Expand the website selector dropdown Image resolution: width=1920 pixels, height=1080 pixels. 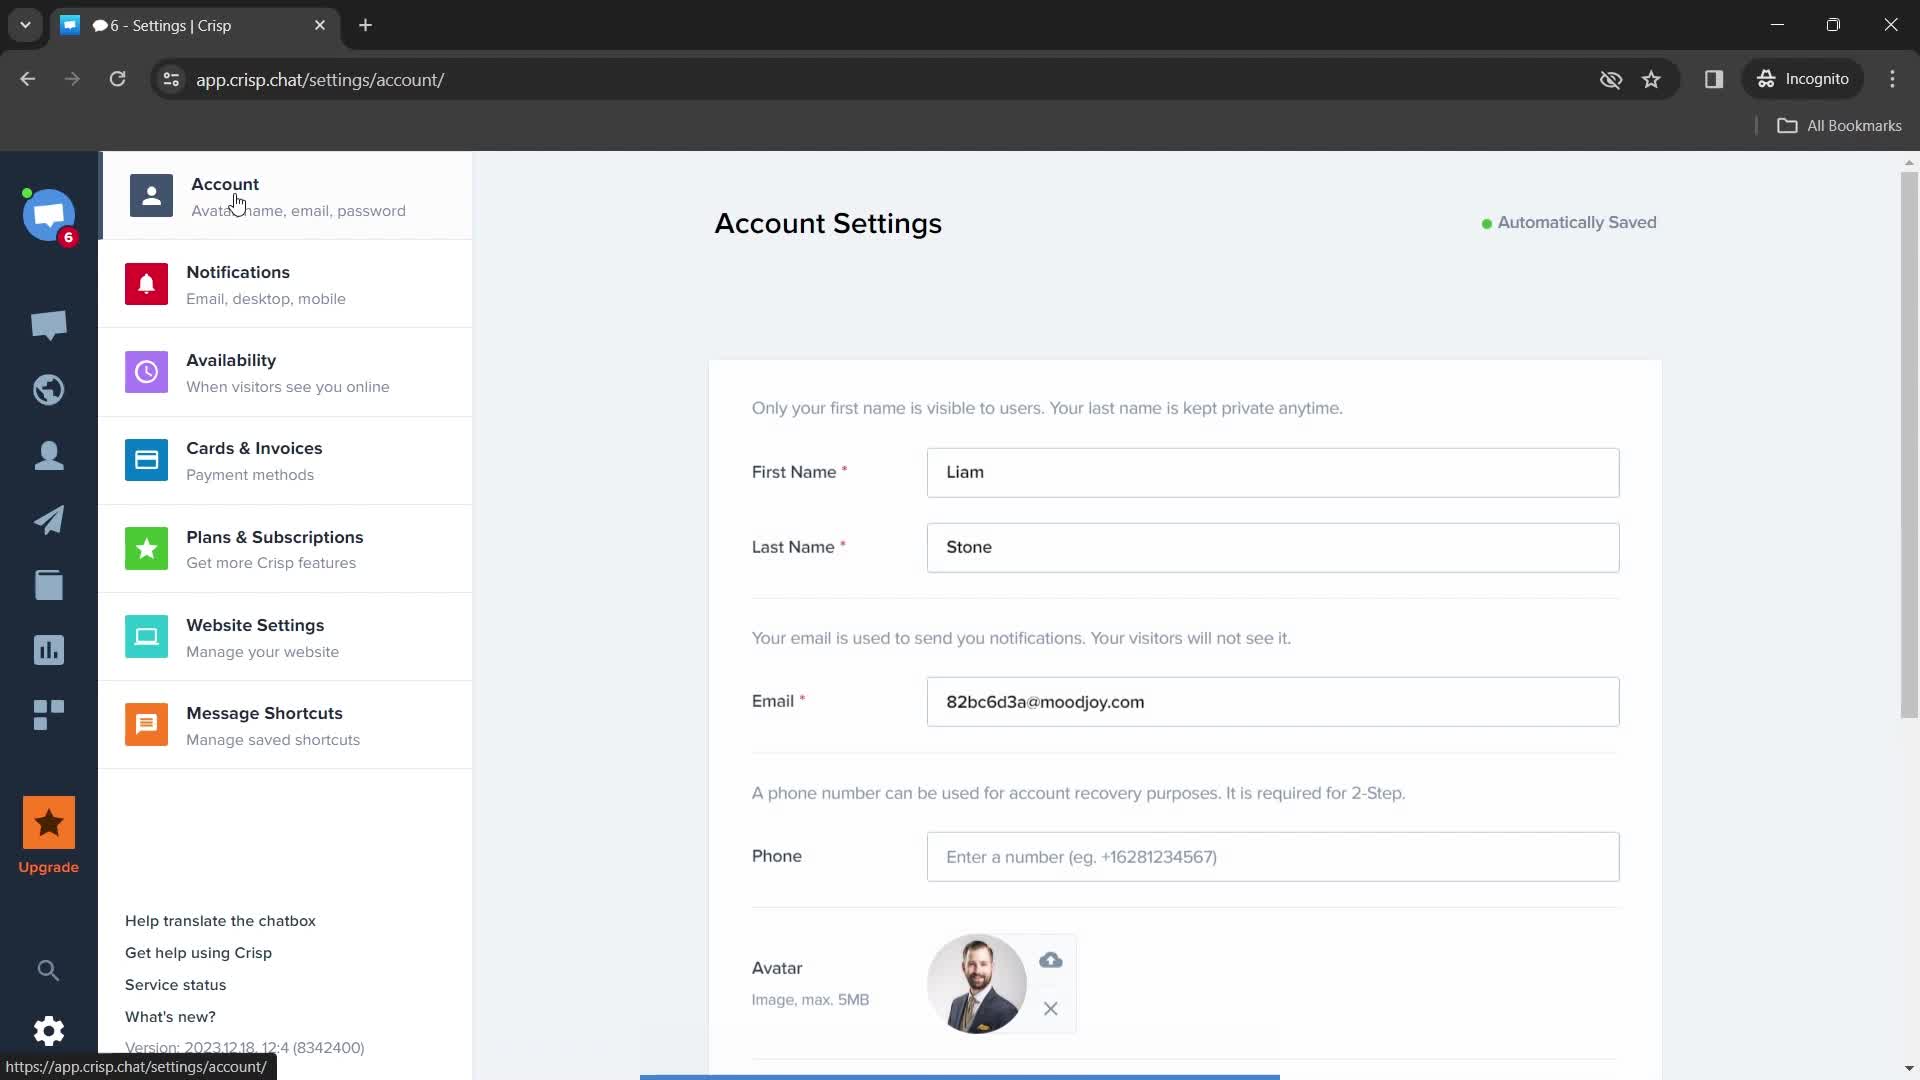pyautogui.click(x=49, y=214)
